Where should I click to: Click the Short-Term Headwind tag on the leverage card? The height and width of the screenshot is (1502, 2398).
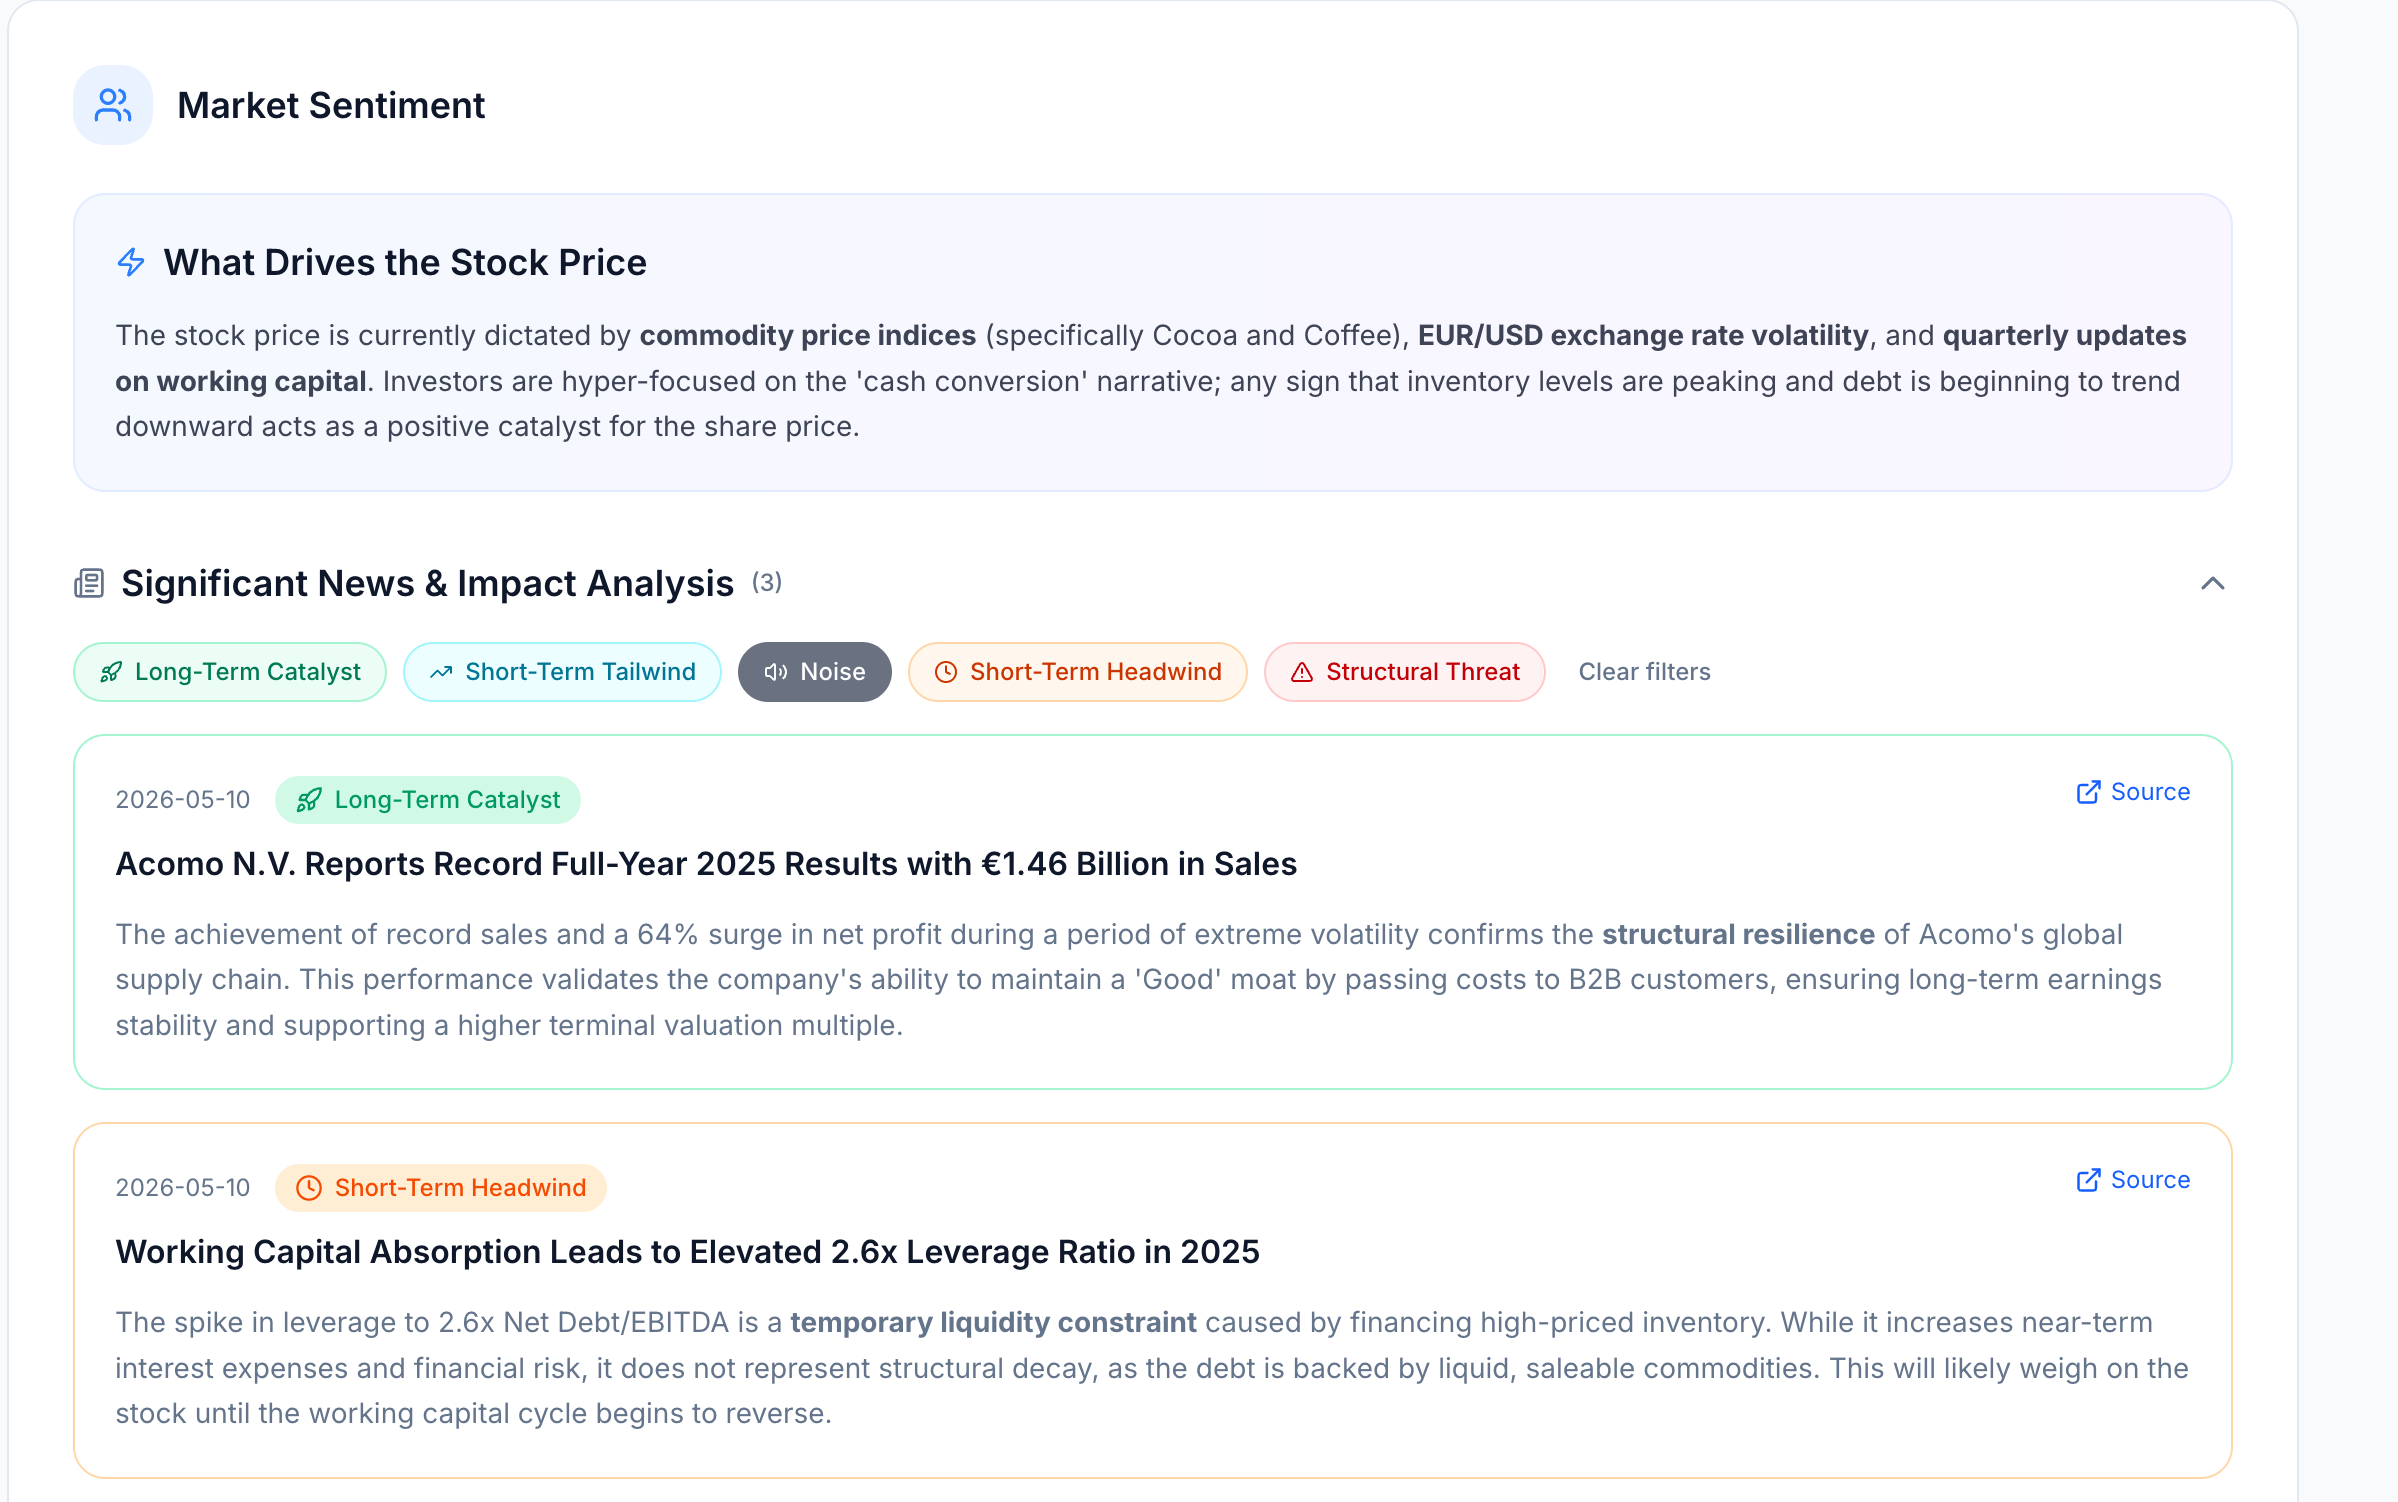[x=441, y=1188]
